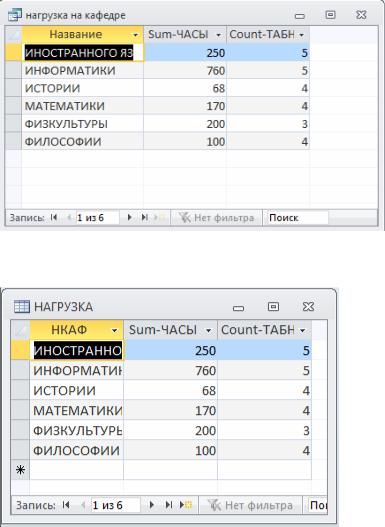This screenshot has width=385, height=527.
Task: Create new blank record in НАГРУЗКА table
Action: [186, 504]
